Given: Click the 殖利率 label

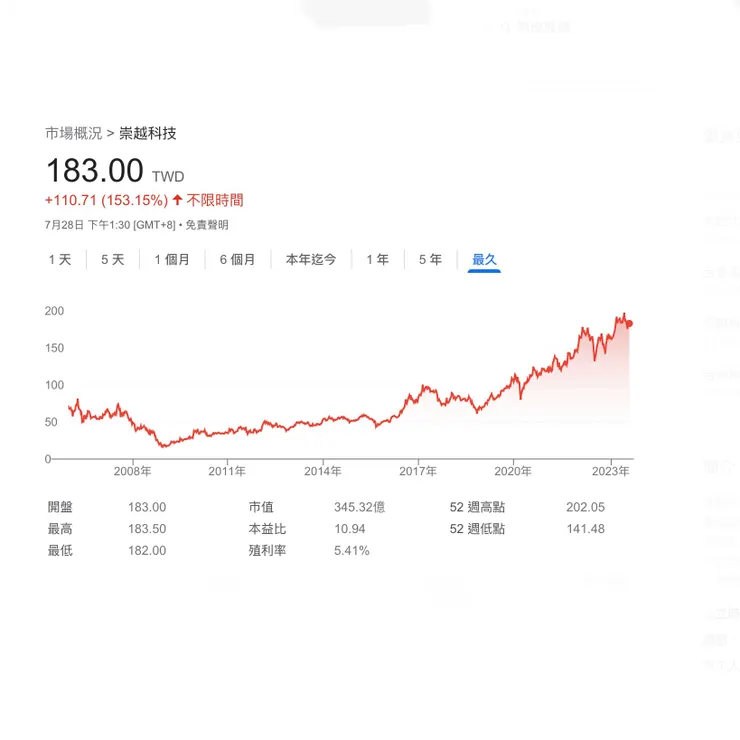Looking at the screenshot, I should pos(267,551).
